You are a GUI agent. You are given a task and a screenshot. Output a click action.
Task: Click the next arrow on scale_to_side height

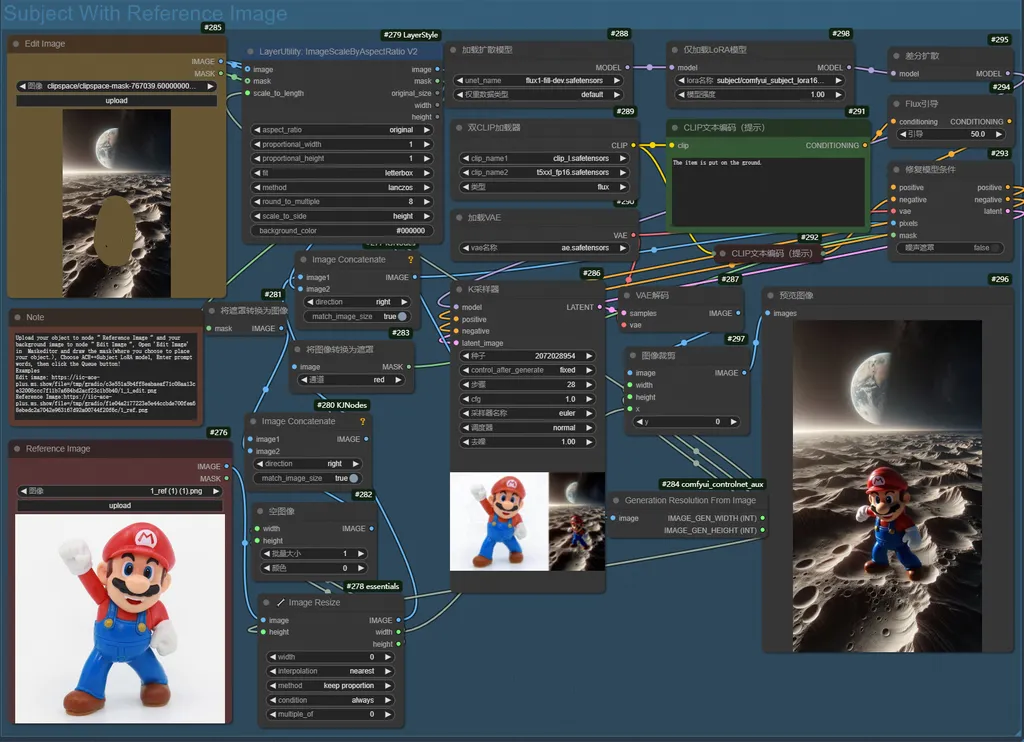point(426,216)
